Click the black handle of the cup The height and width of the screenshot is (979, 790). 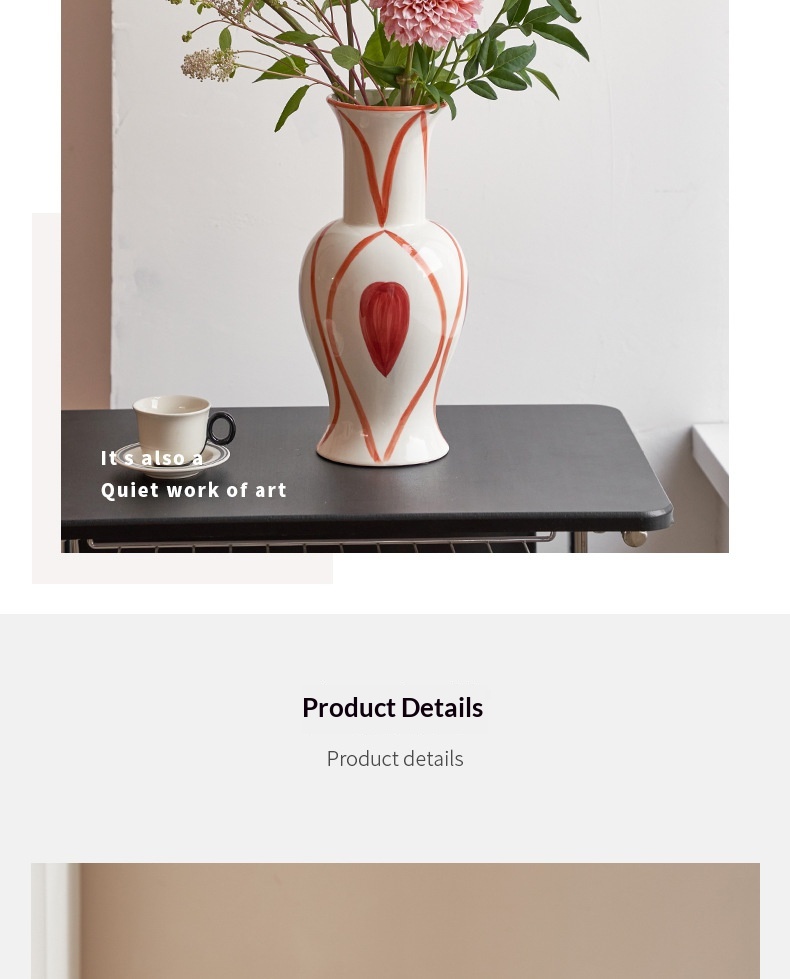(222, 428)
